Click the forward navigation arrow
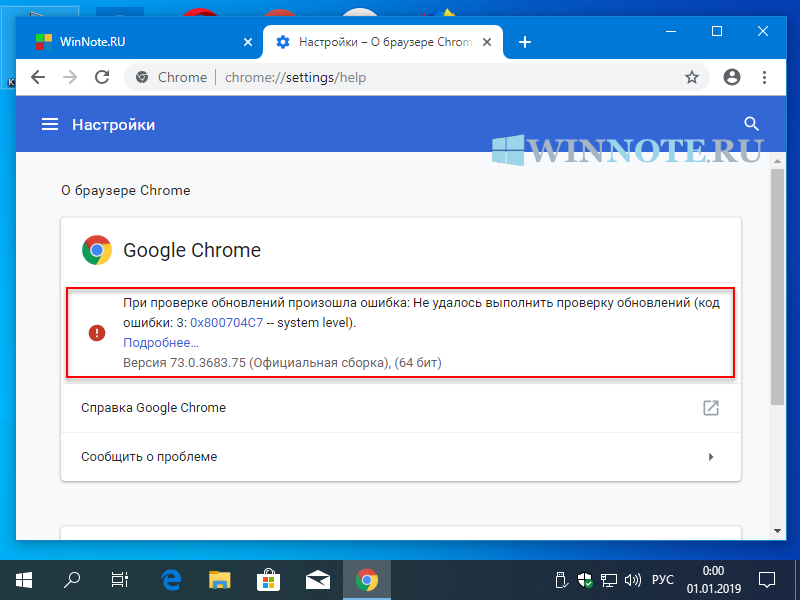 tap(70, 78)
